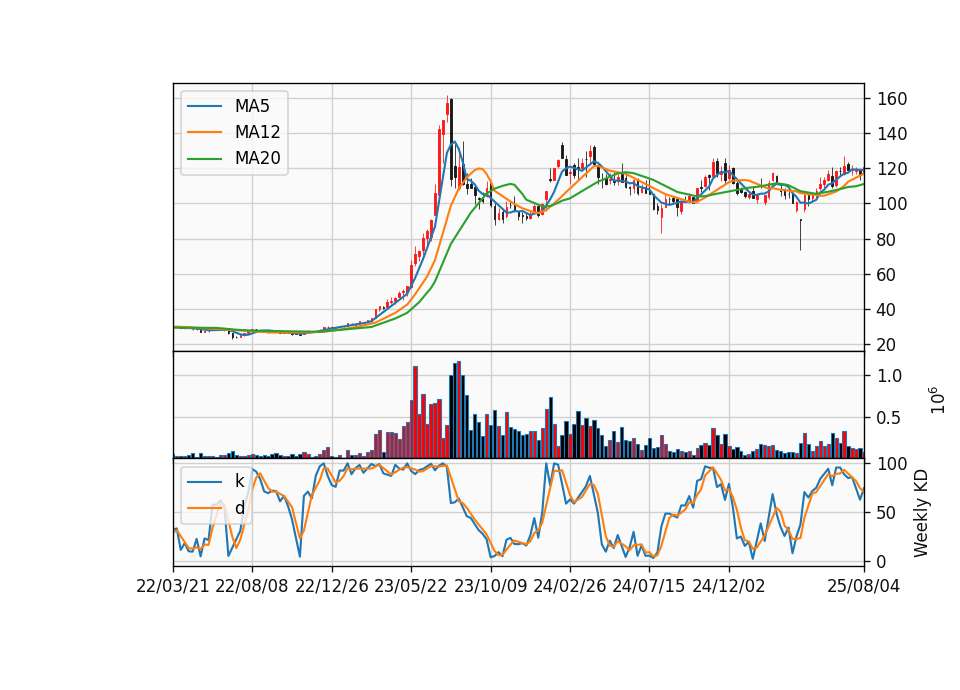
Task: Click the 24/12/02 date axis label
Action: pyautogui.click(x=729, y=586)
